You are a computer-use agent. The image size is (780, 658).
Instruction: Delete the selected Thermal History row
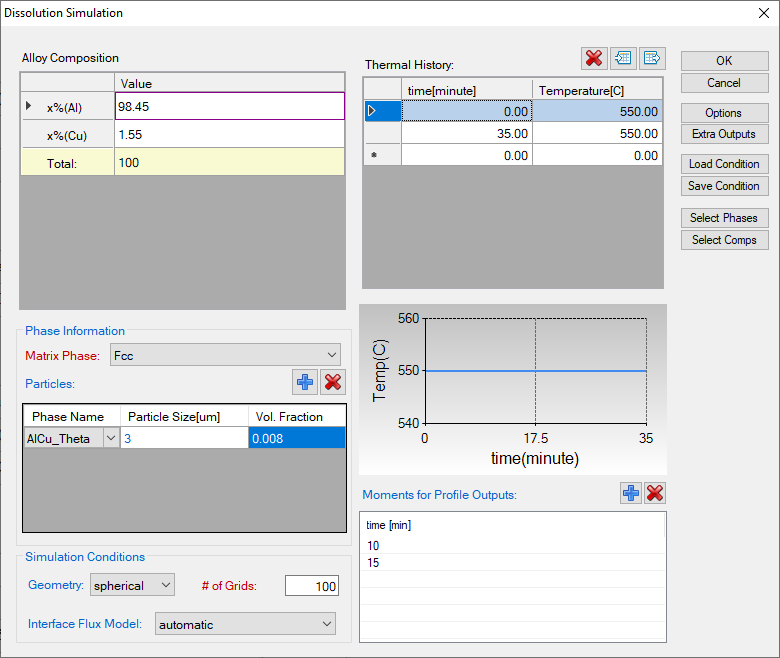point(594,58)
